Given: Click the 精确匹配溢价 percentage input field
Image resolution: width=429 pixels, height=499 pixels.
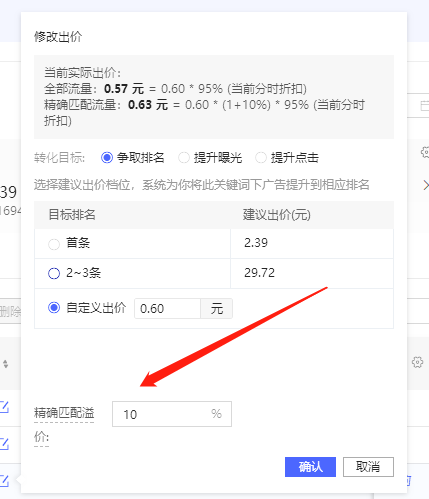Looking at the screenshot, I should 172,414.
